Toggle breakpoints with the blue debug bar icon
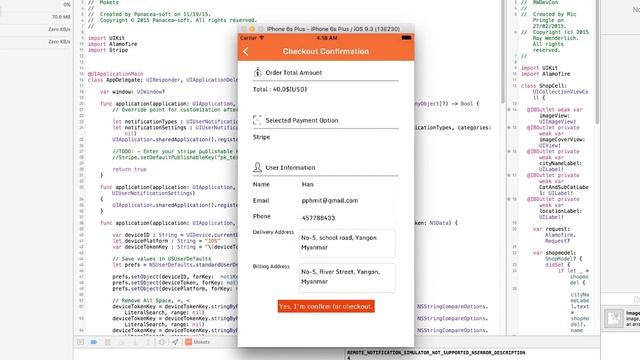The width and height of the screenshot is (640, 360). tap(94, 342)
